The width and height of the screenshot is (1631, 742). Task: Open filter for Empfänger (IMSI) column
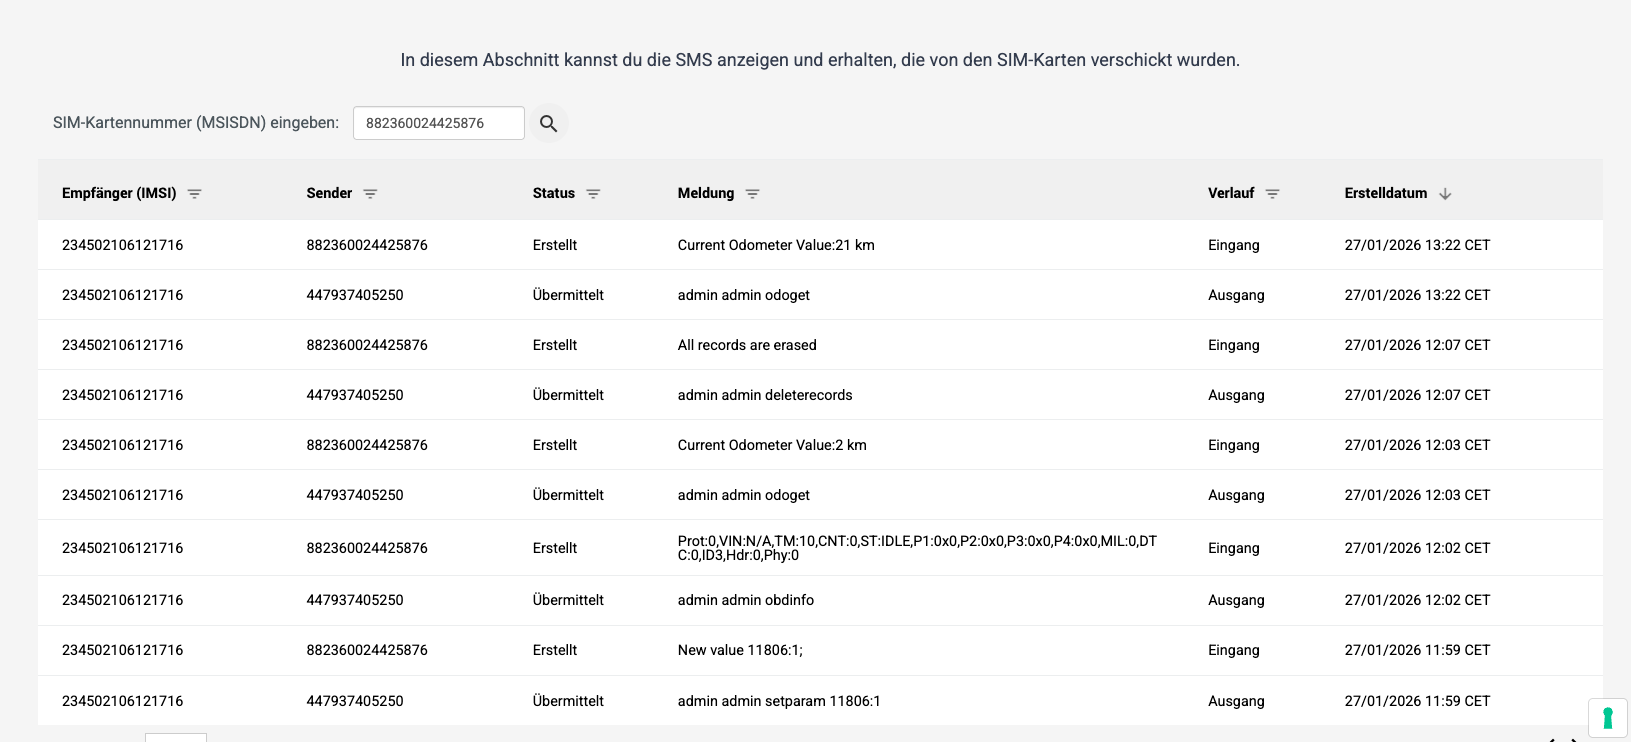pyautogui.click(x=195, y=194)
